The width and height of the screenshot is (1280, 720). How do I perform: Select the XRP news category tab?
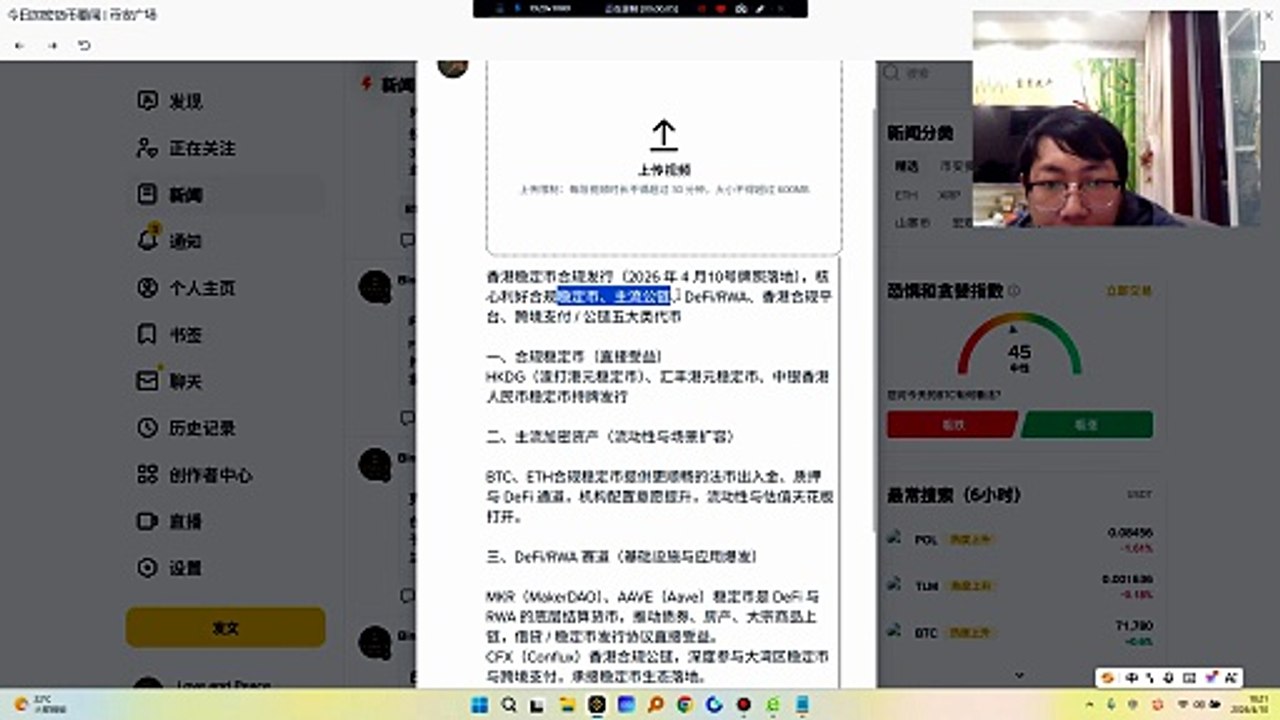click(x=949, y=195)
